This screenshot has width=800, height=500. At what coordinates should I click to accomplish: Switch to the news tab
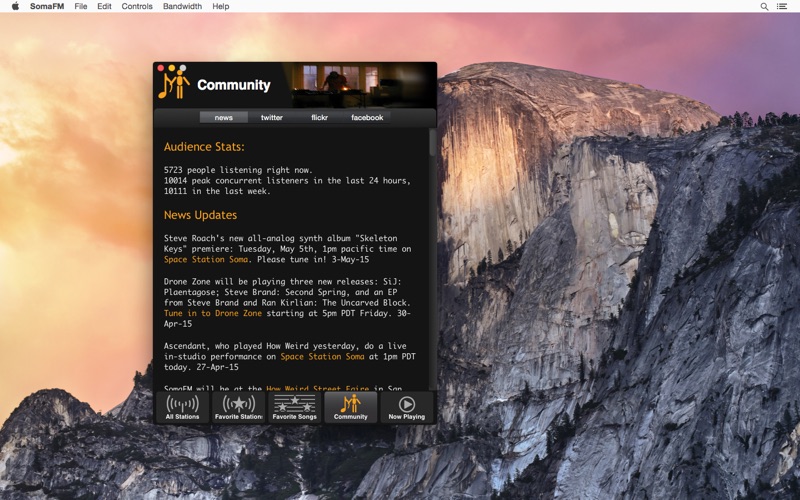pos(223,117)
